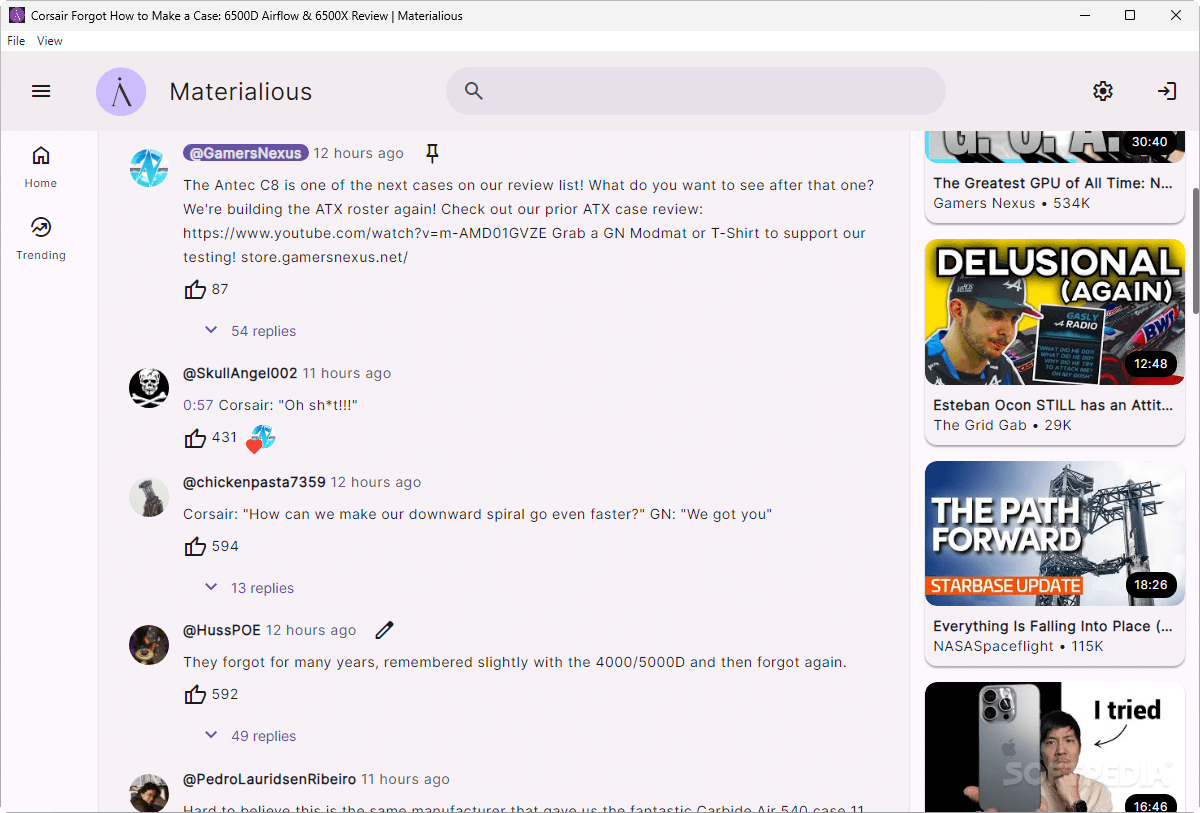1200x813 pixels.
Task: Click GamersNexus channel avatar
Action: tap(149, 168)
